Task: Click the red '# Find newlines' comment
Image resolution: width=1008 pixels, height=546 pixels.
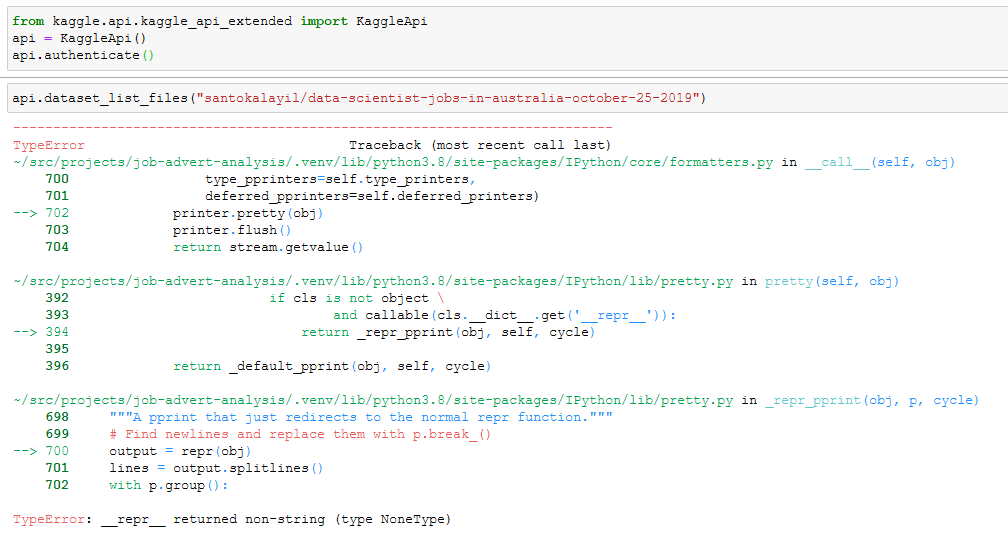Action: point(300,434)
